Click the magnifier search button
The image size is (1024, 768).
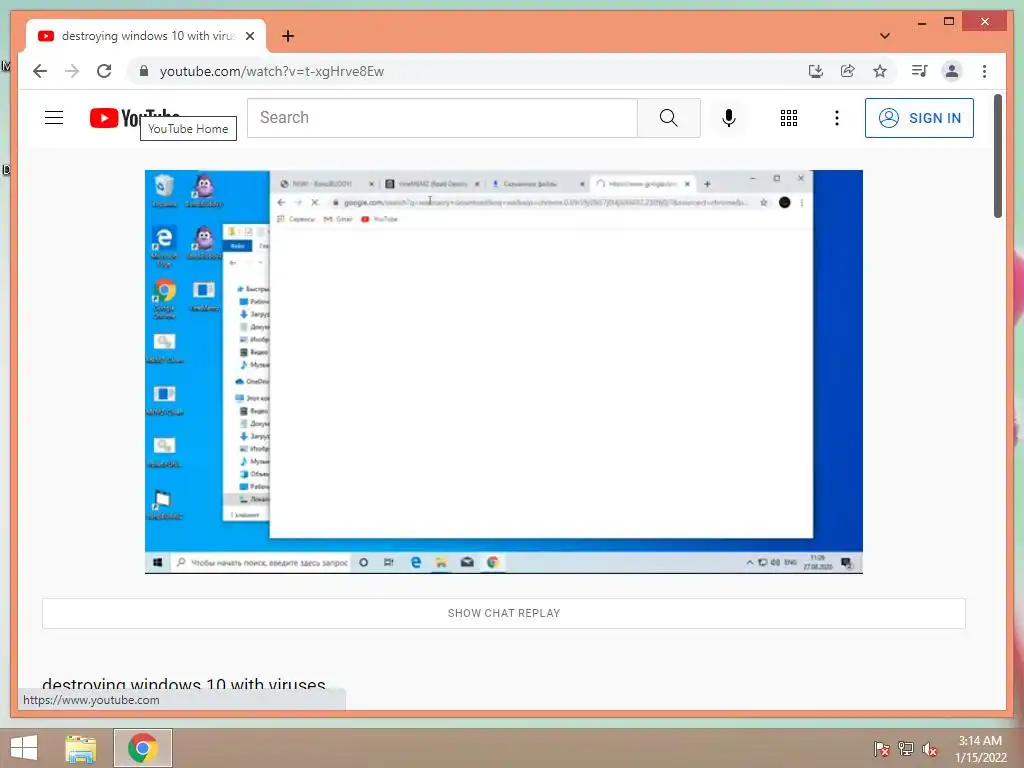(x=669, y=118)
